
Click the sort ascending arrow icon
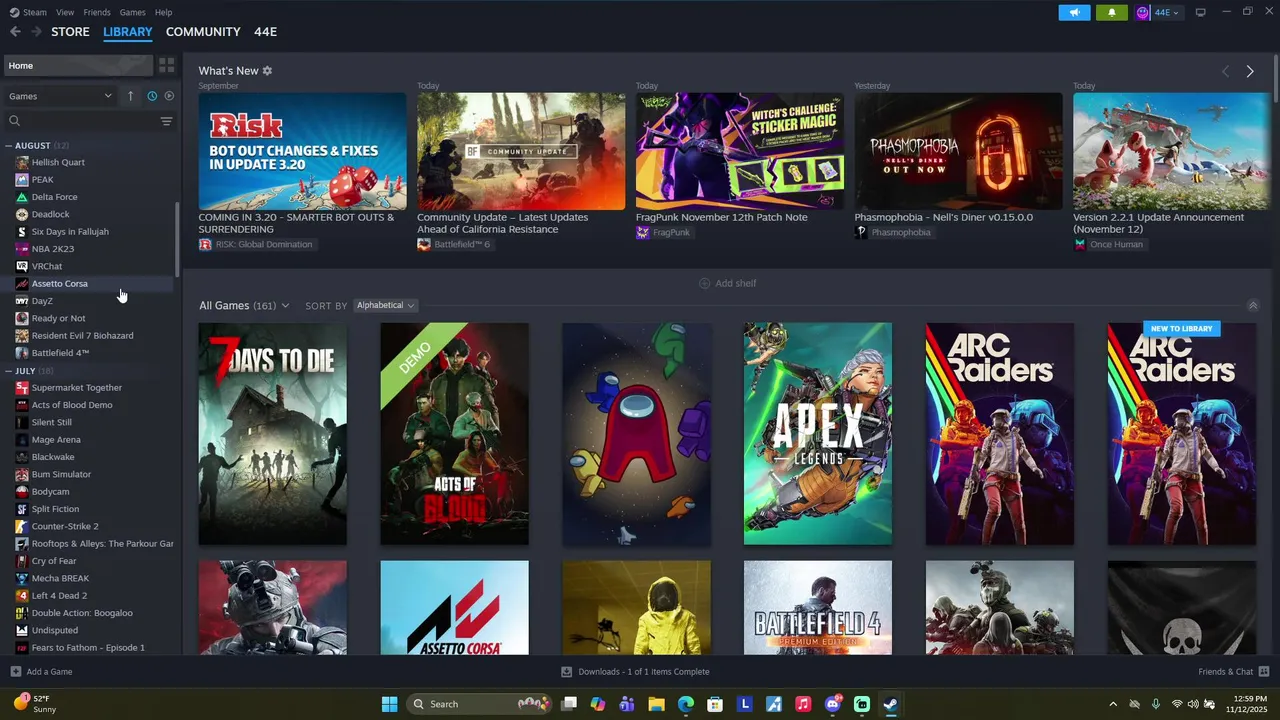click(x=130, y=96)
